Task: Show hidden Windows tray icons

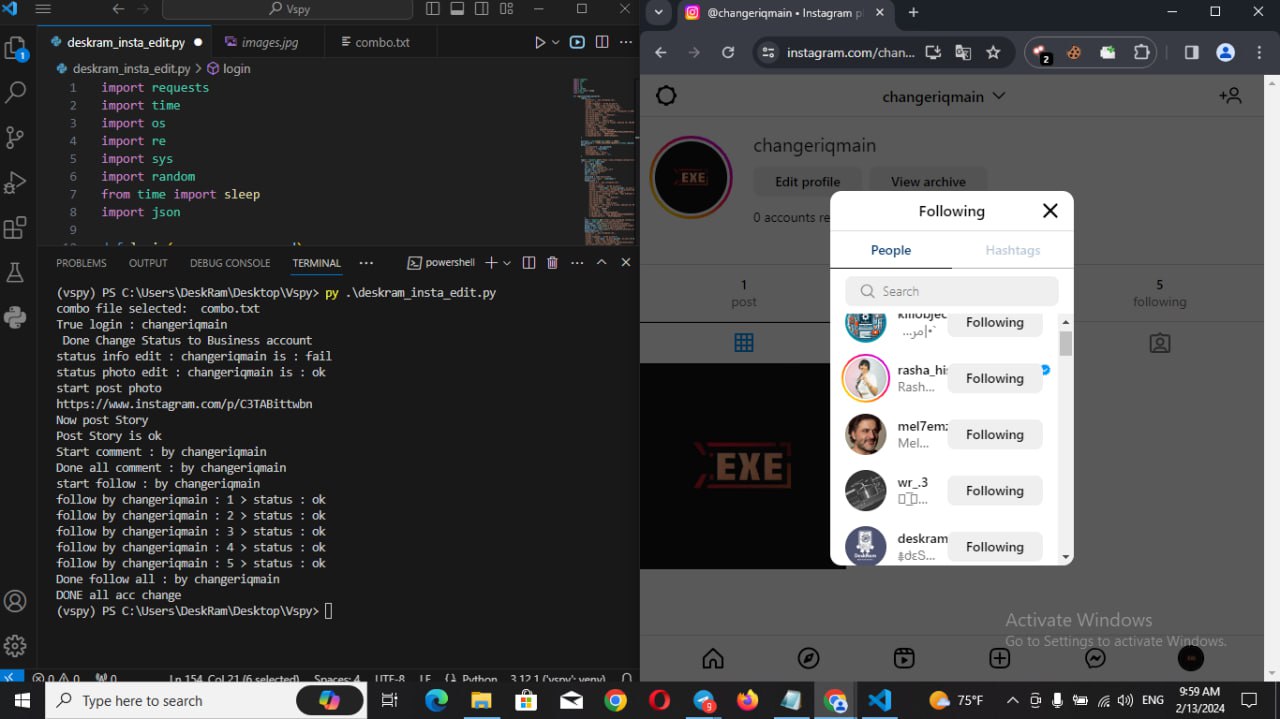Action: coord(1012,700)
